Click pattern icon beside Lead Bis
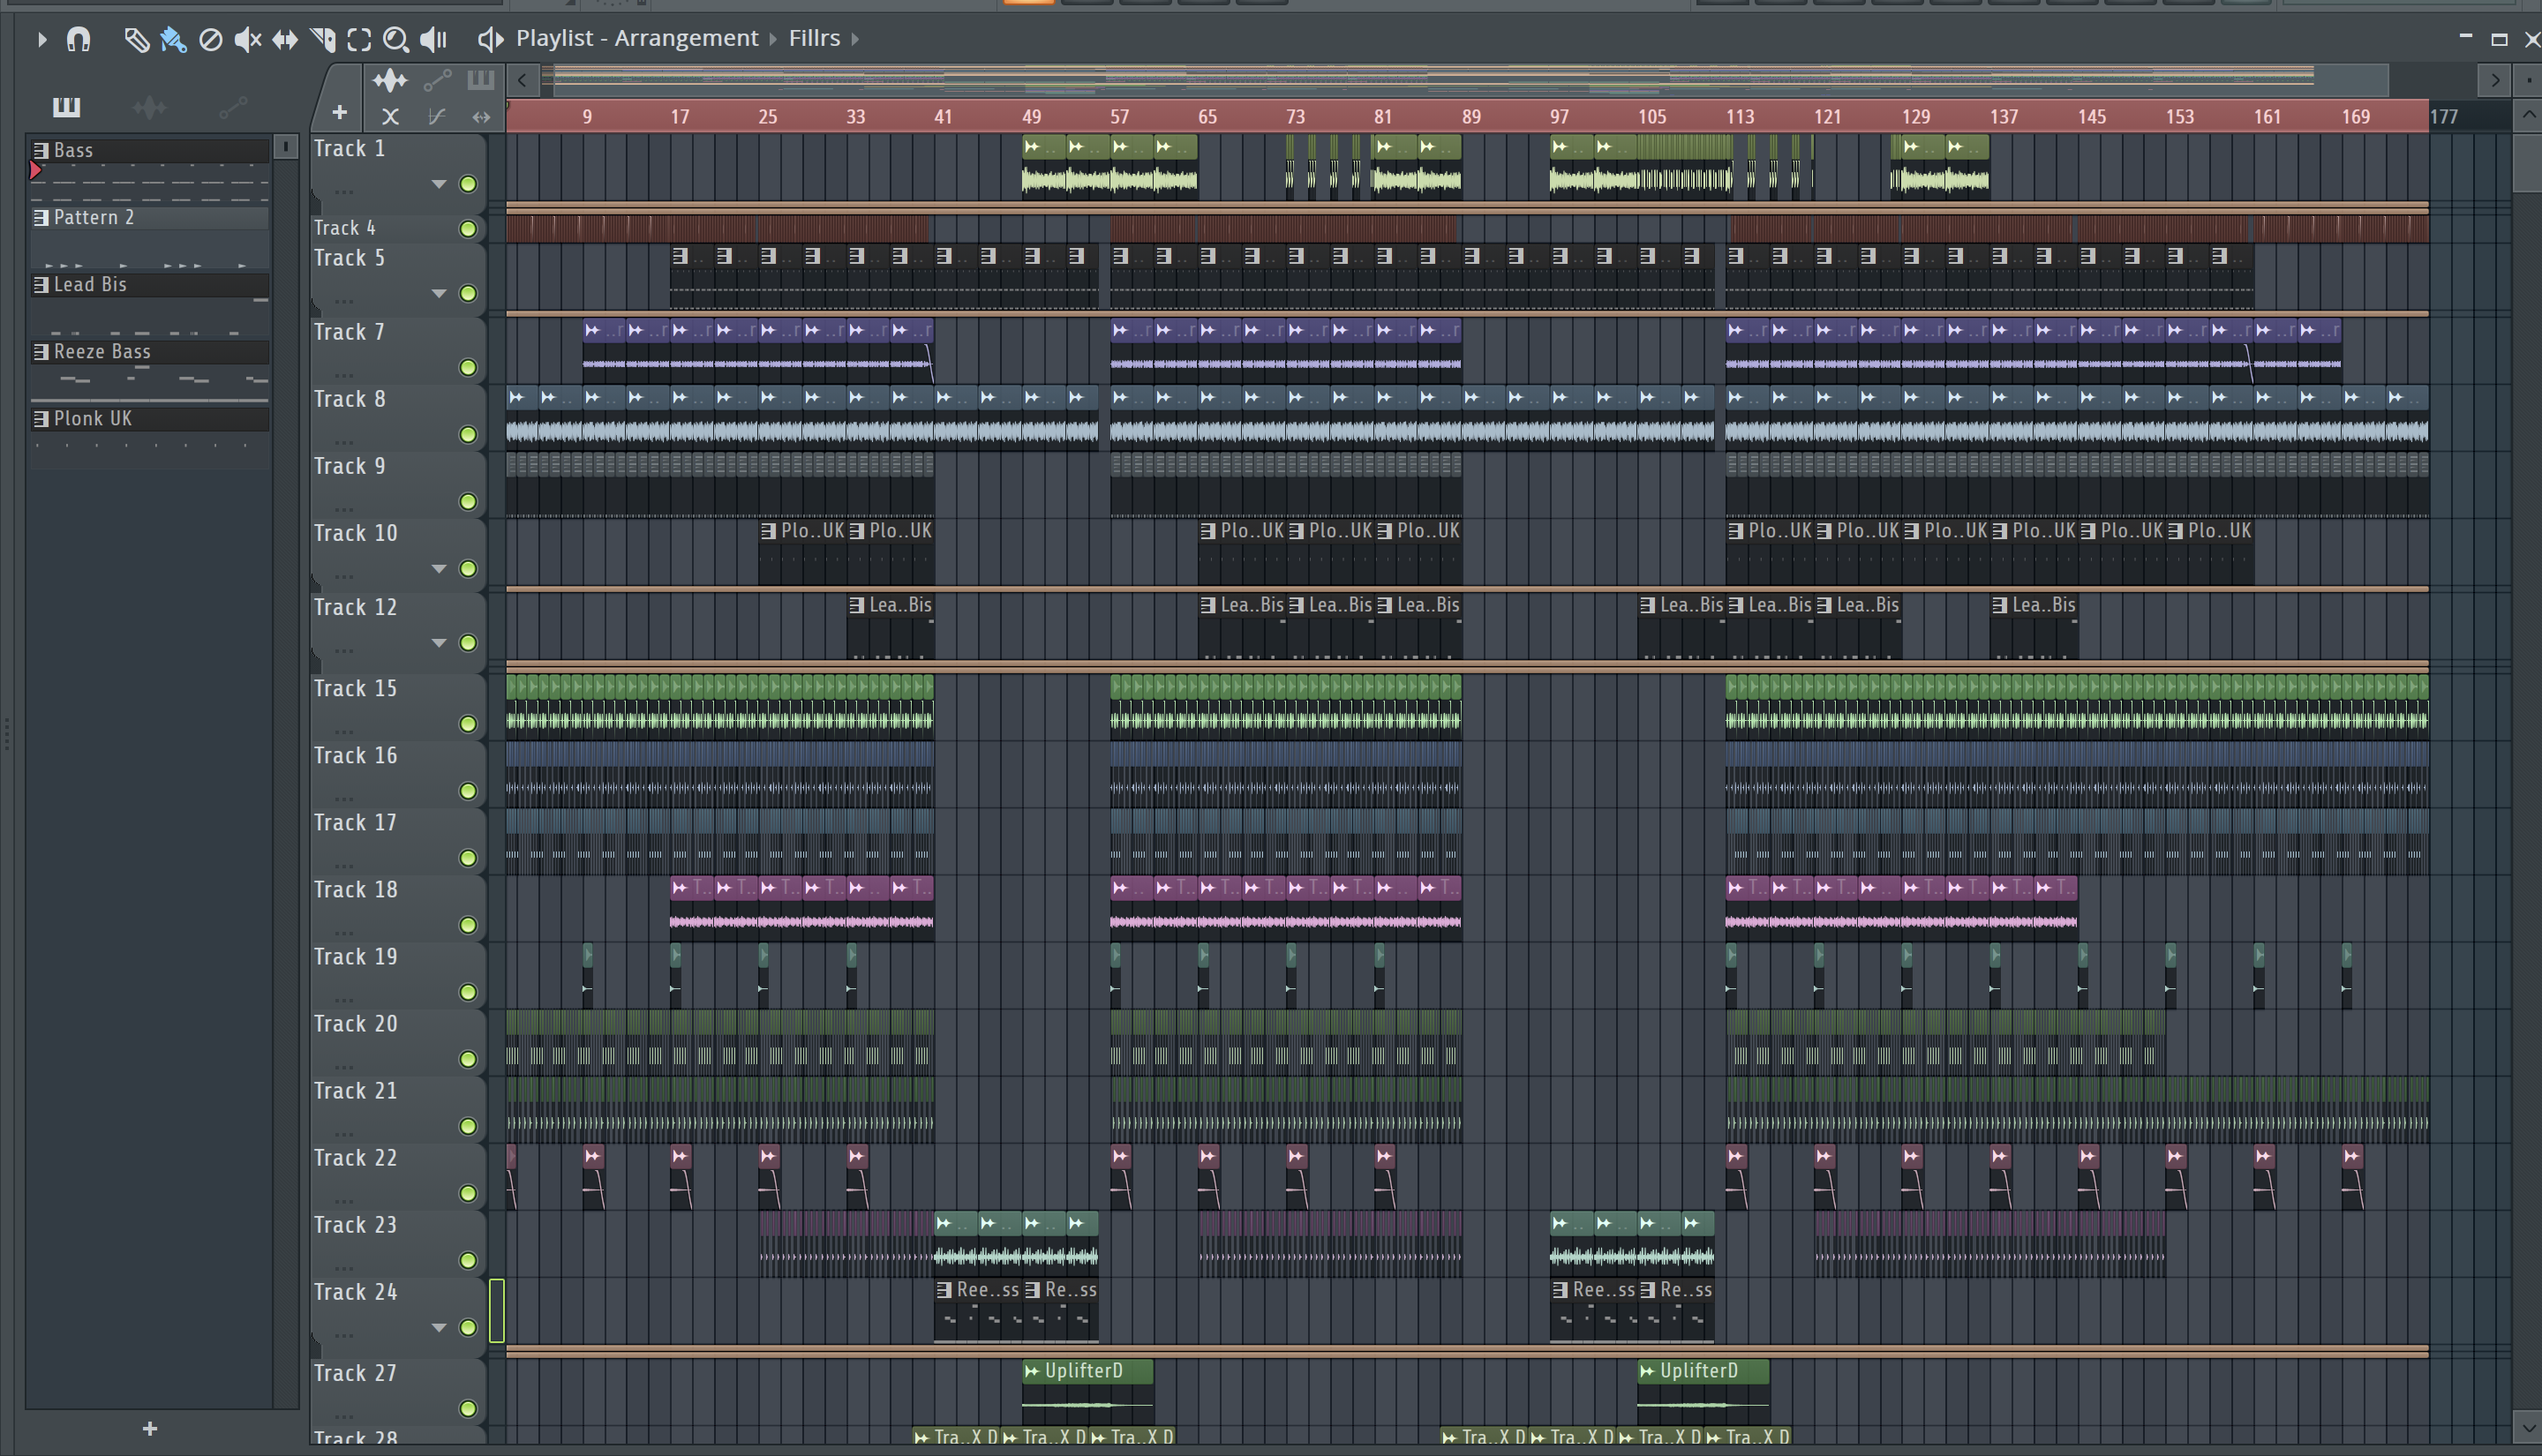2542x1456 pixels. coord(41,285)
